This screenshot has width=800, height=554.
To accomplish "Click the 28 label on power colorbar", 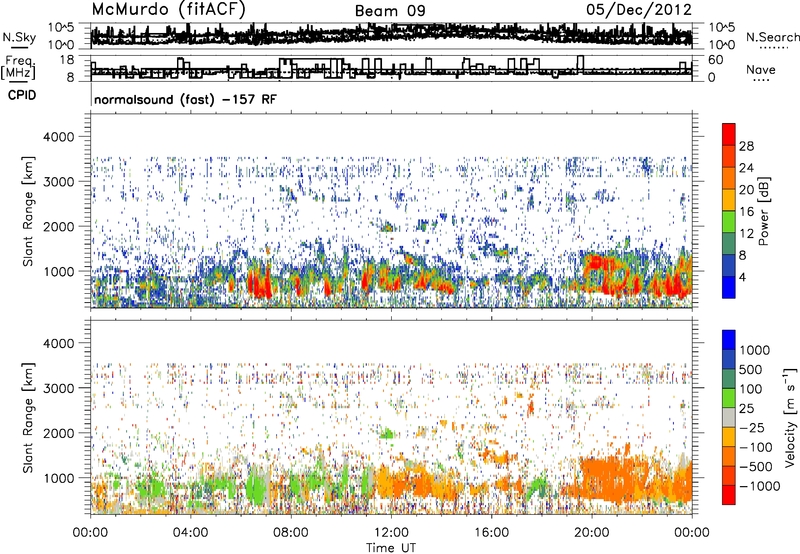I will point(746,146).
